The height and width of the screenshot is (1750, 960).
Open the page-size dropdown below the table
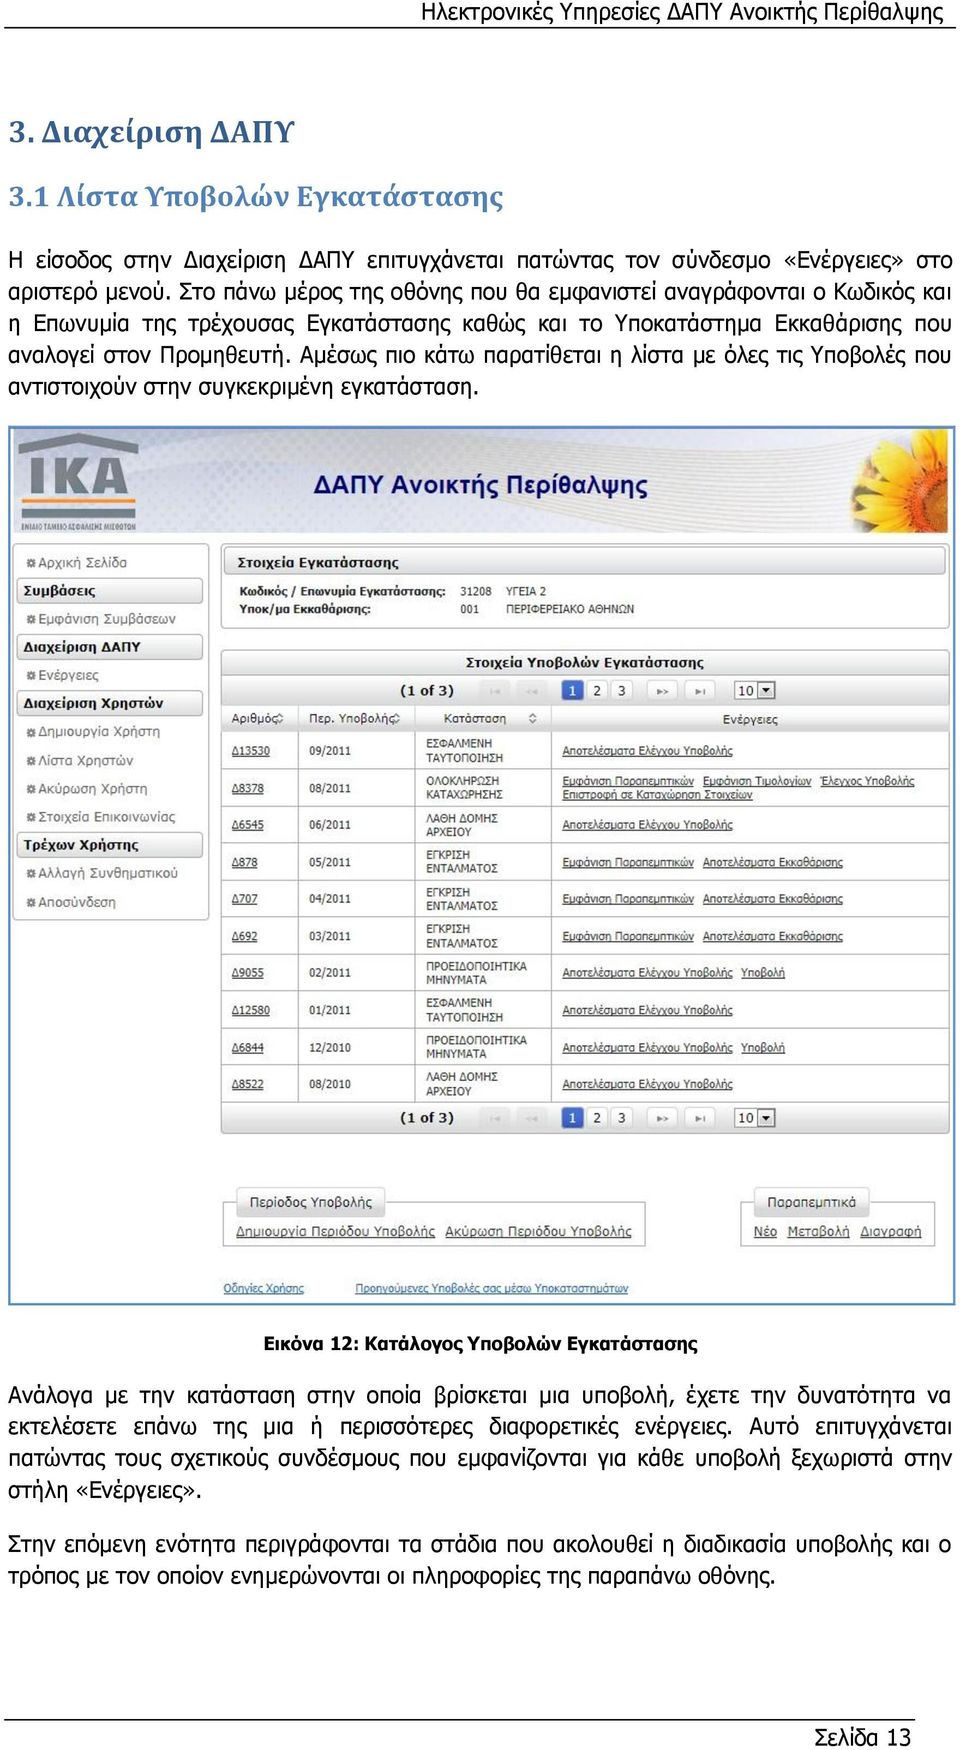point(755,1118)
